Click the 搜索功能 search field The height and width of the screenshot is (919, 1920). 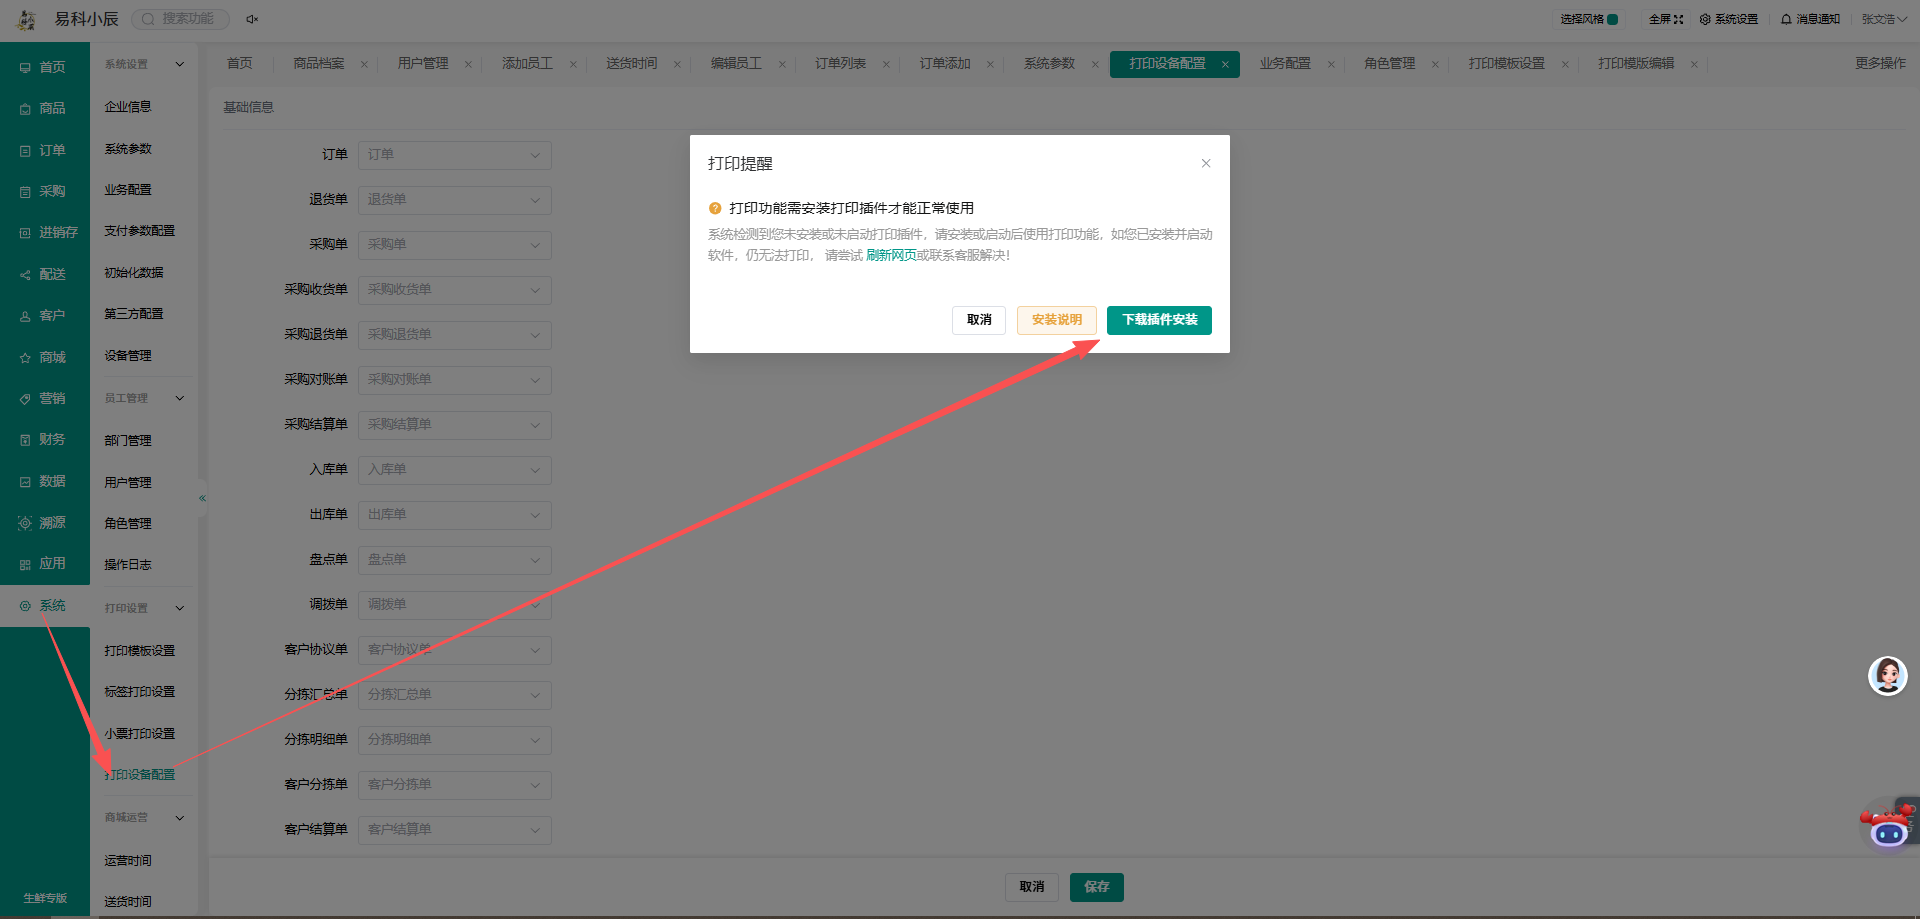[x=180, y=19]
